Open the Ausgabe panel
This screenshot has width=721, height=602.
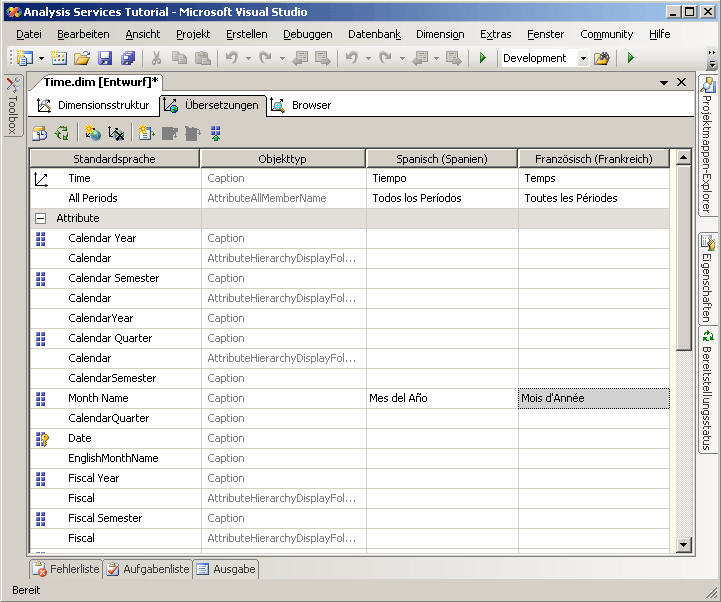coord(225,569)
